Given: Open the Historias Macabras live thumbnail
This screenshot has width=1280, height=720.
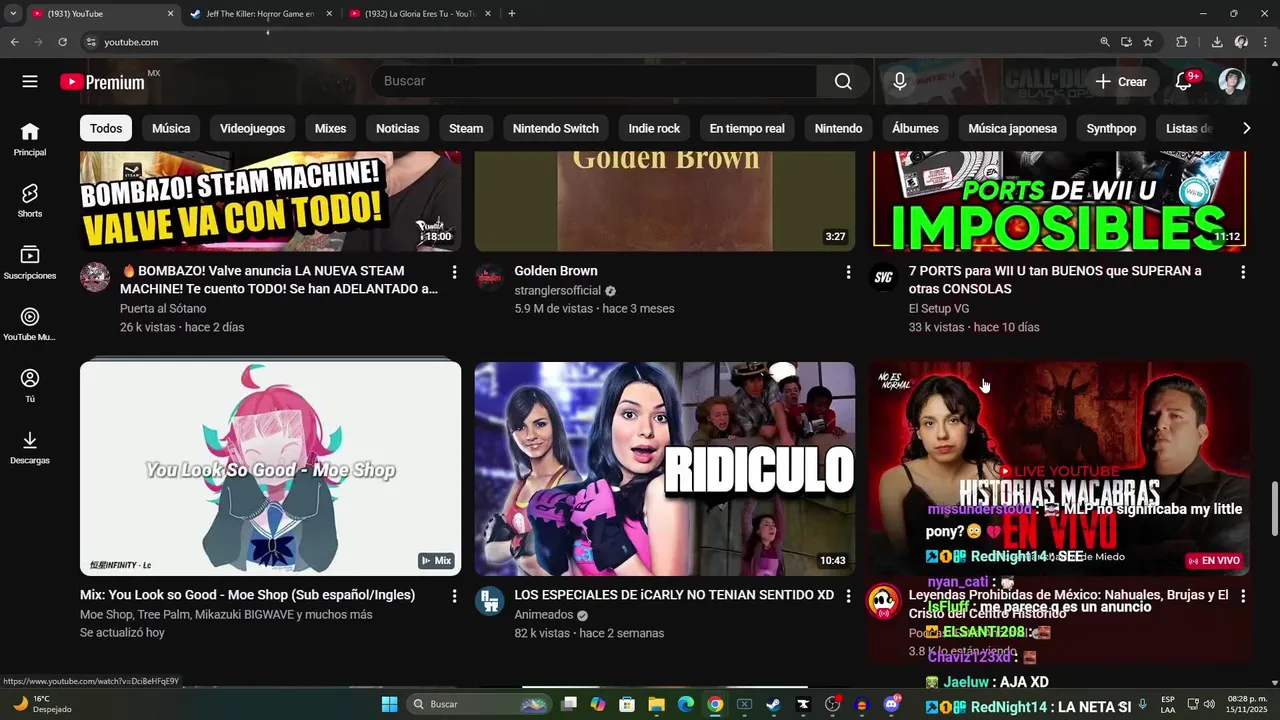Looking at the screenshot, I should tap(1059, 468).
